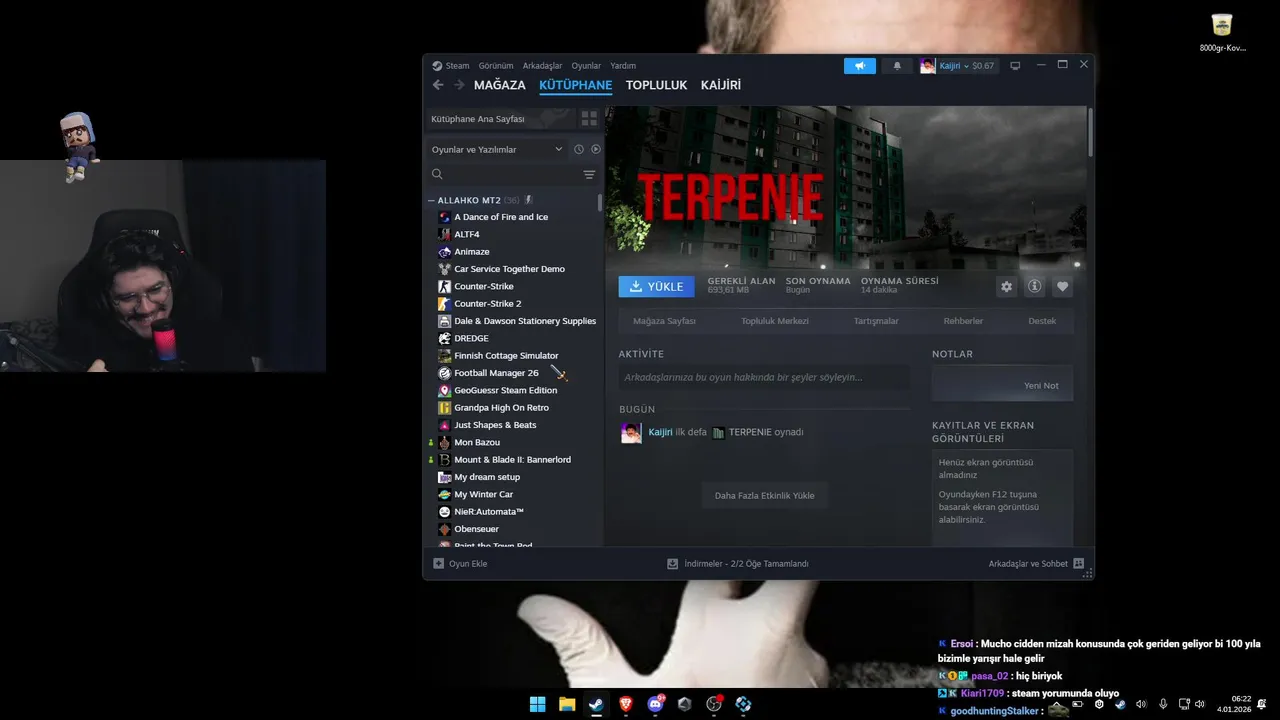Open Discord from the taskbar
The width and height of the screenshot is (1280, 720).
[x=655, y=704]
